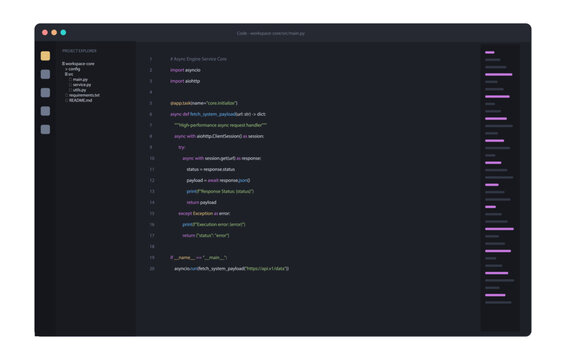566x360 pixels.
Task: Click the aiohttp.ClientSession line
Action: tap(219, 136)
